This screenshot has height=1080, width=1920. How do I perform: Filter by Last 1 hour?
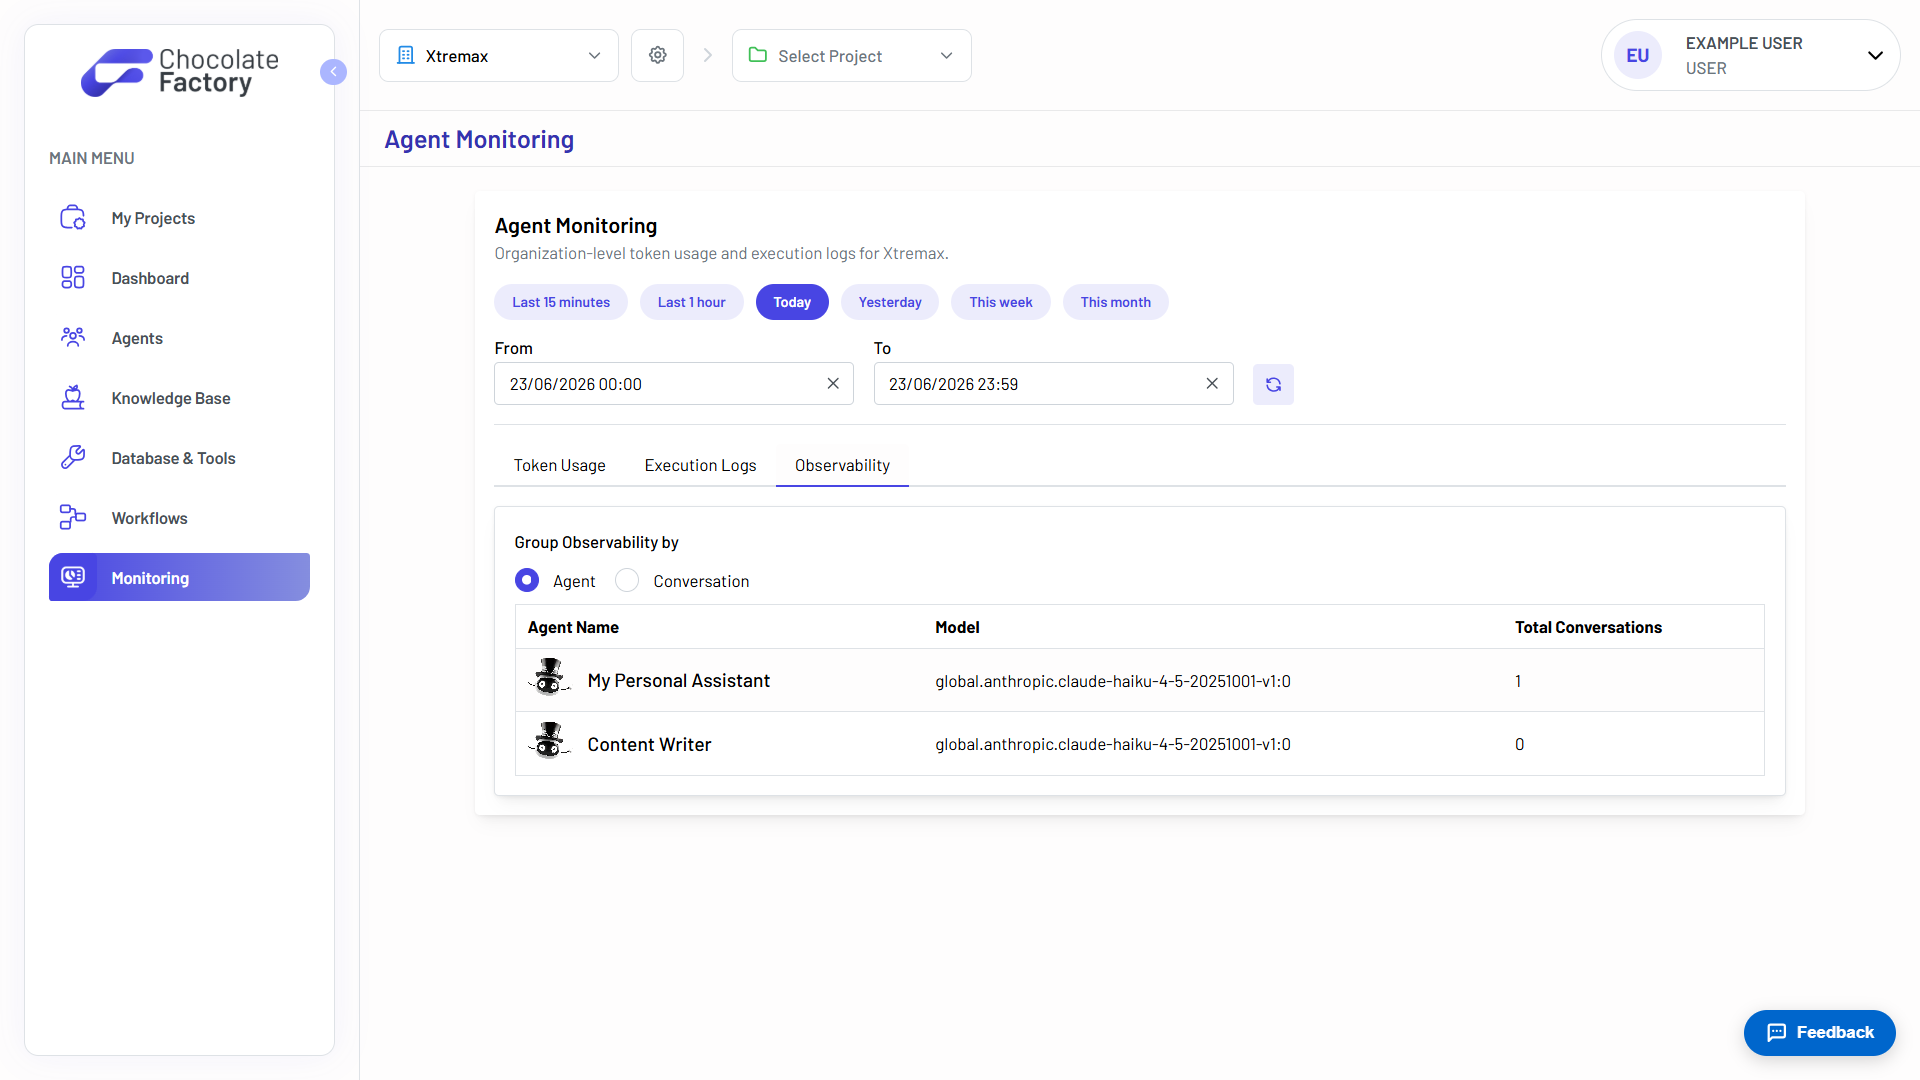[691, 302]
